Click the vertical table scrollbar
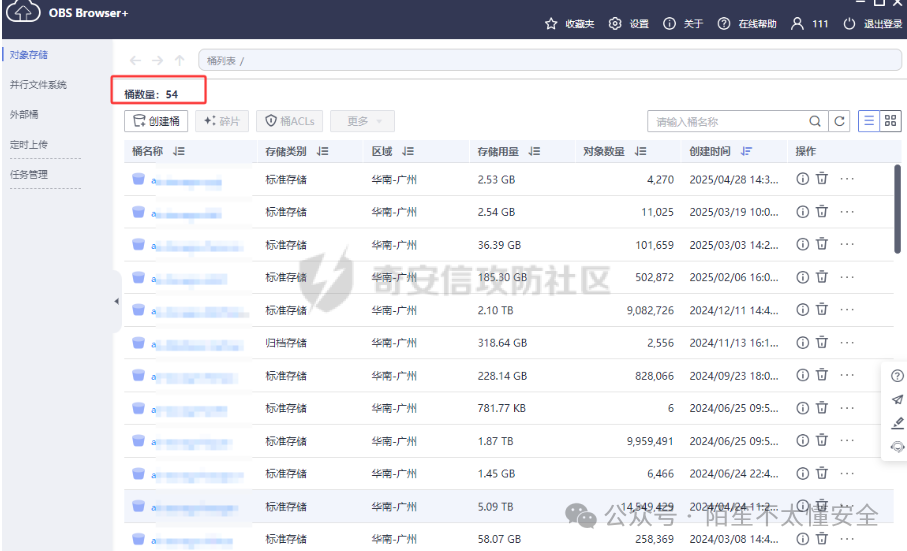The height and width of the screenshot is (551, 907). tap(897, 209)
